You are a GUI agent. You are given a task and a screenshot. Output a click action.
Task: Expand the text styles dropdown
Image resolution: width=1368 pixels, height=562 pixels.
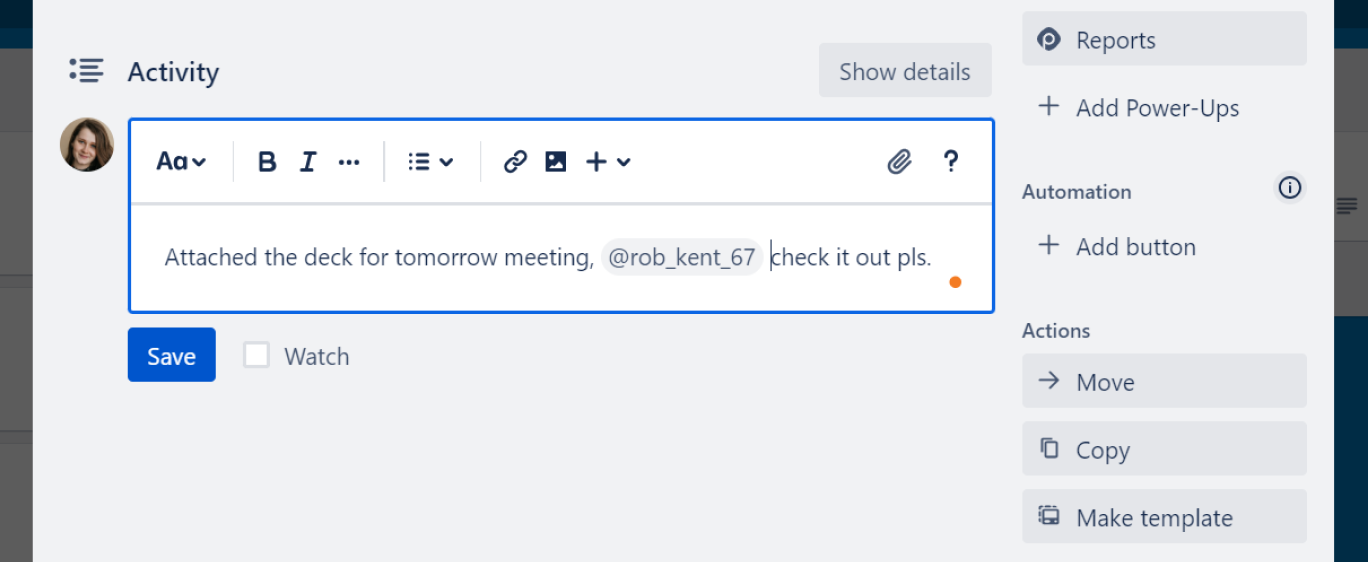pos(181,162)
